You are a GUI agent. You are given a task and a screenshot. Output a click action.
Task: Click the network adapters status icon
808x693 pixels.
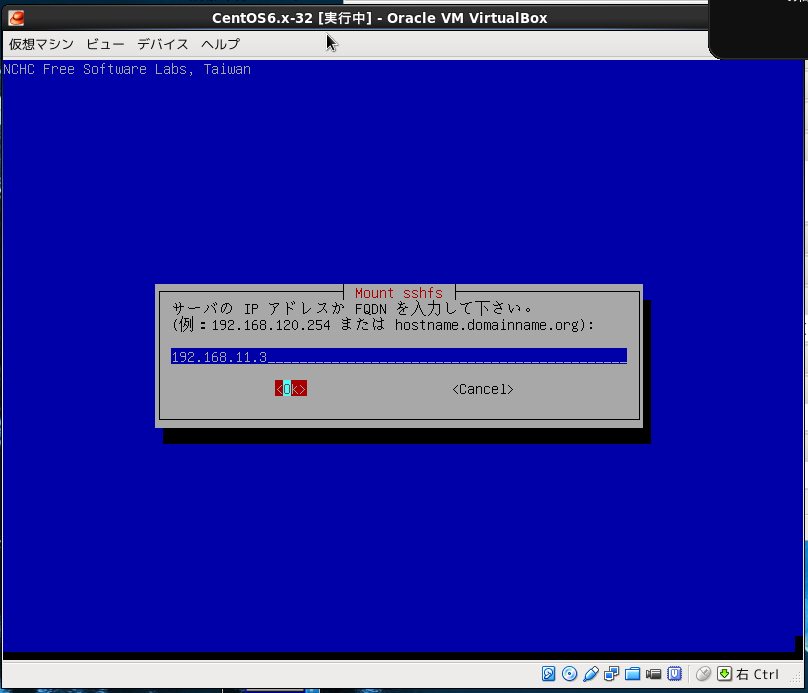point(612,674)
